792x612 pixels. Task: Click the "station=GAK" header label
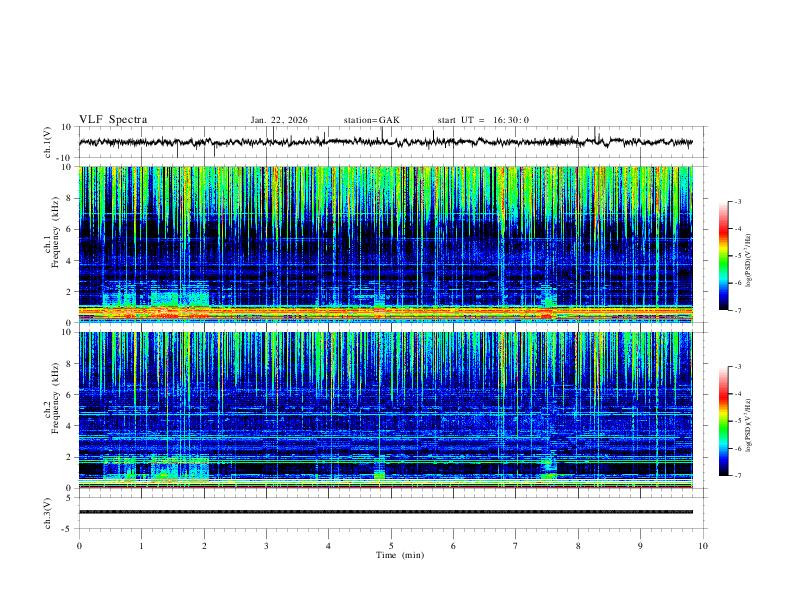371,120
